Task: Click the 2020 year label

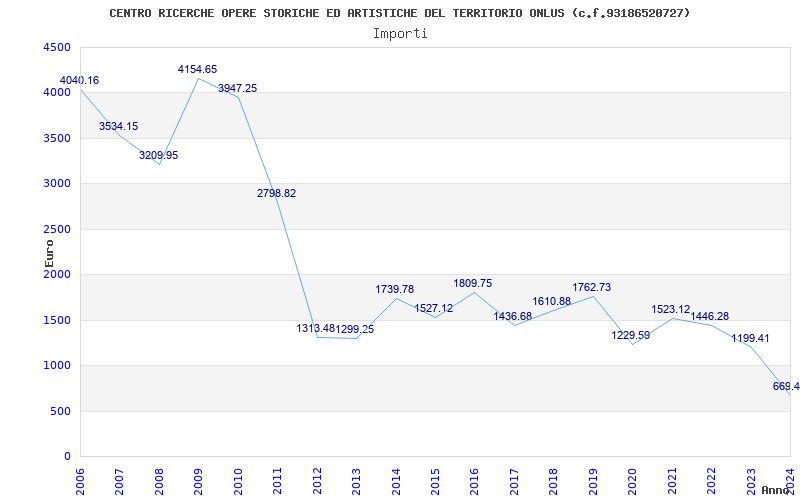Action: tap(633, 481)
